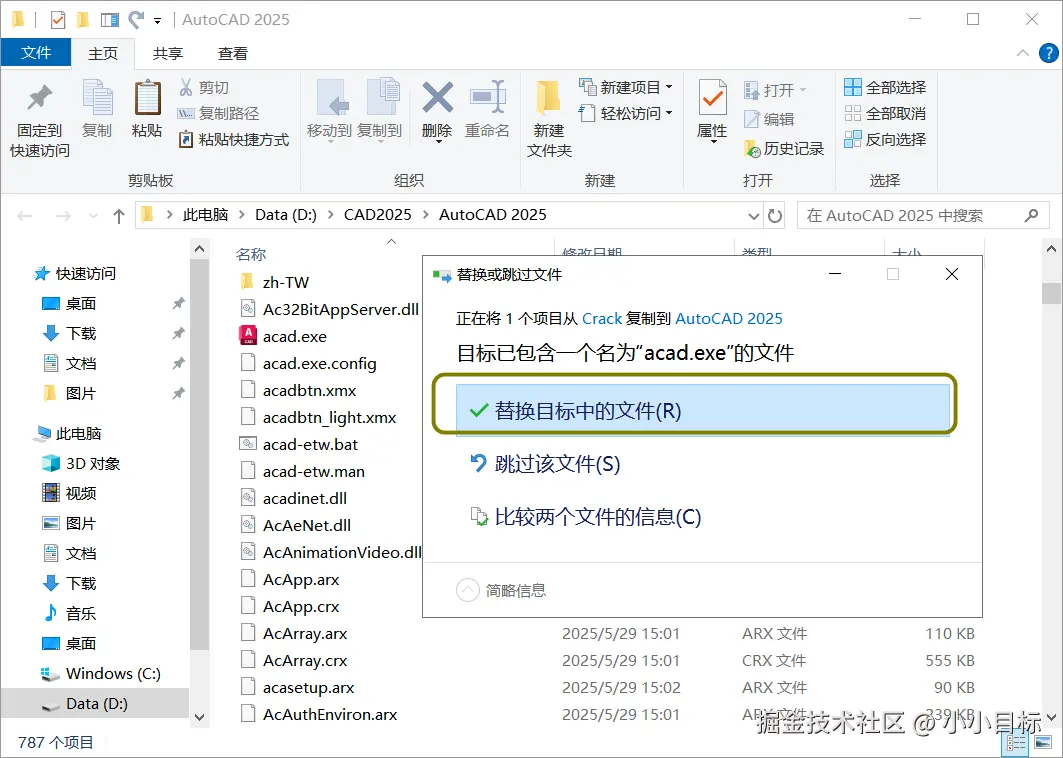Click the AutoCAD 2025 destination link in dialog
Viewport: 1063px width, 758px height.
(x=729, y=319)
